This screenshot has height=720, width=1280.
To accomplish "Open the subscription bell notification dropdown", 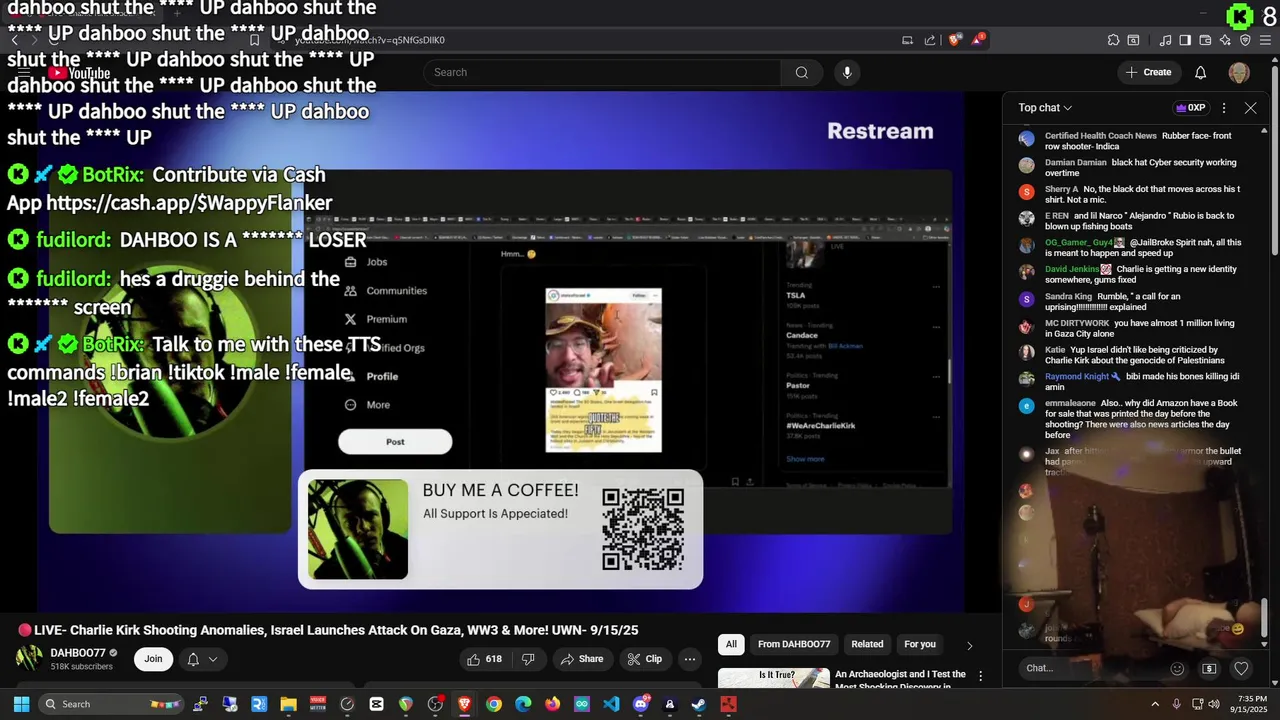I will 202,659.
